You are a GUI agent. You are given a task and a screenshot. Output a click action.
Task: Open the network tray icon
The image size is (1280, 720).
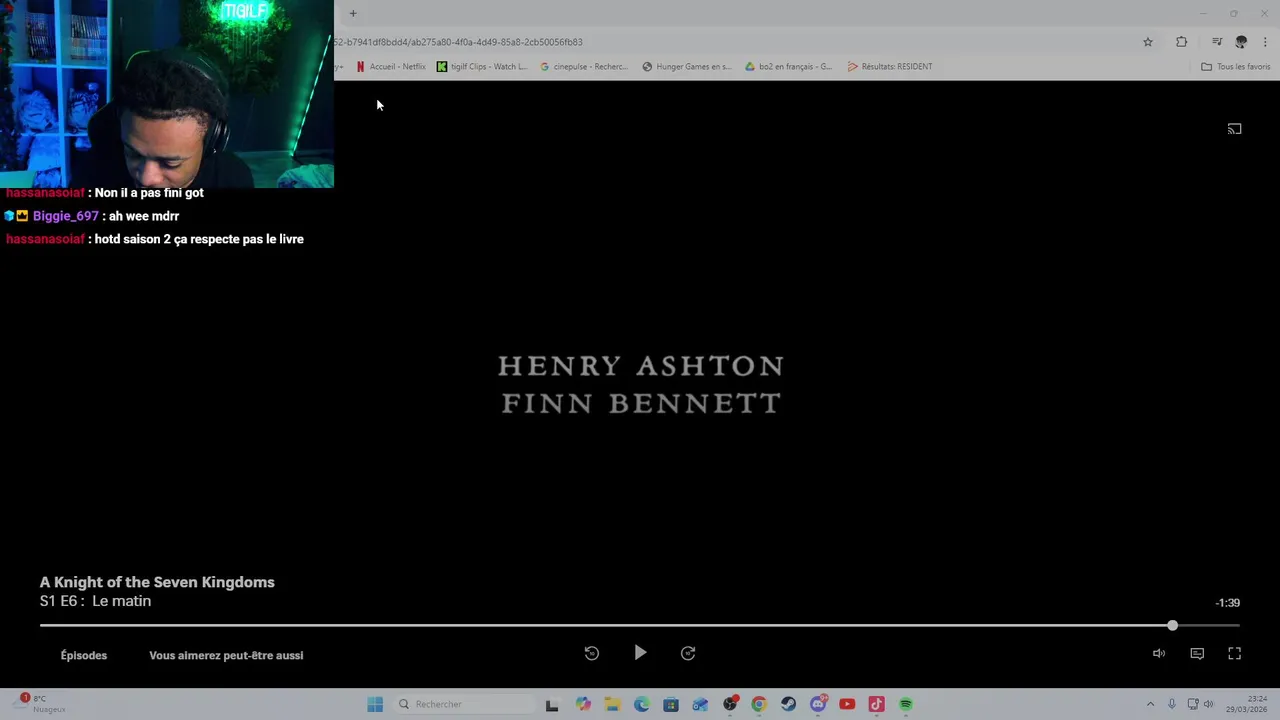coord(1193,704)
